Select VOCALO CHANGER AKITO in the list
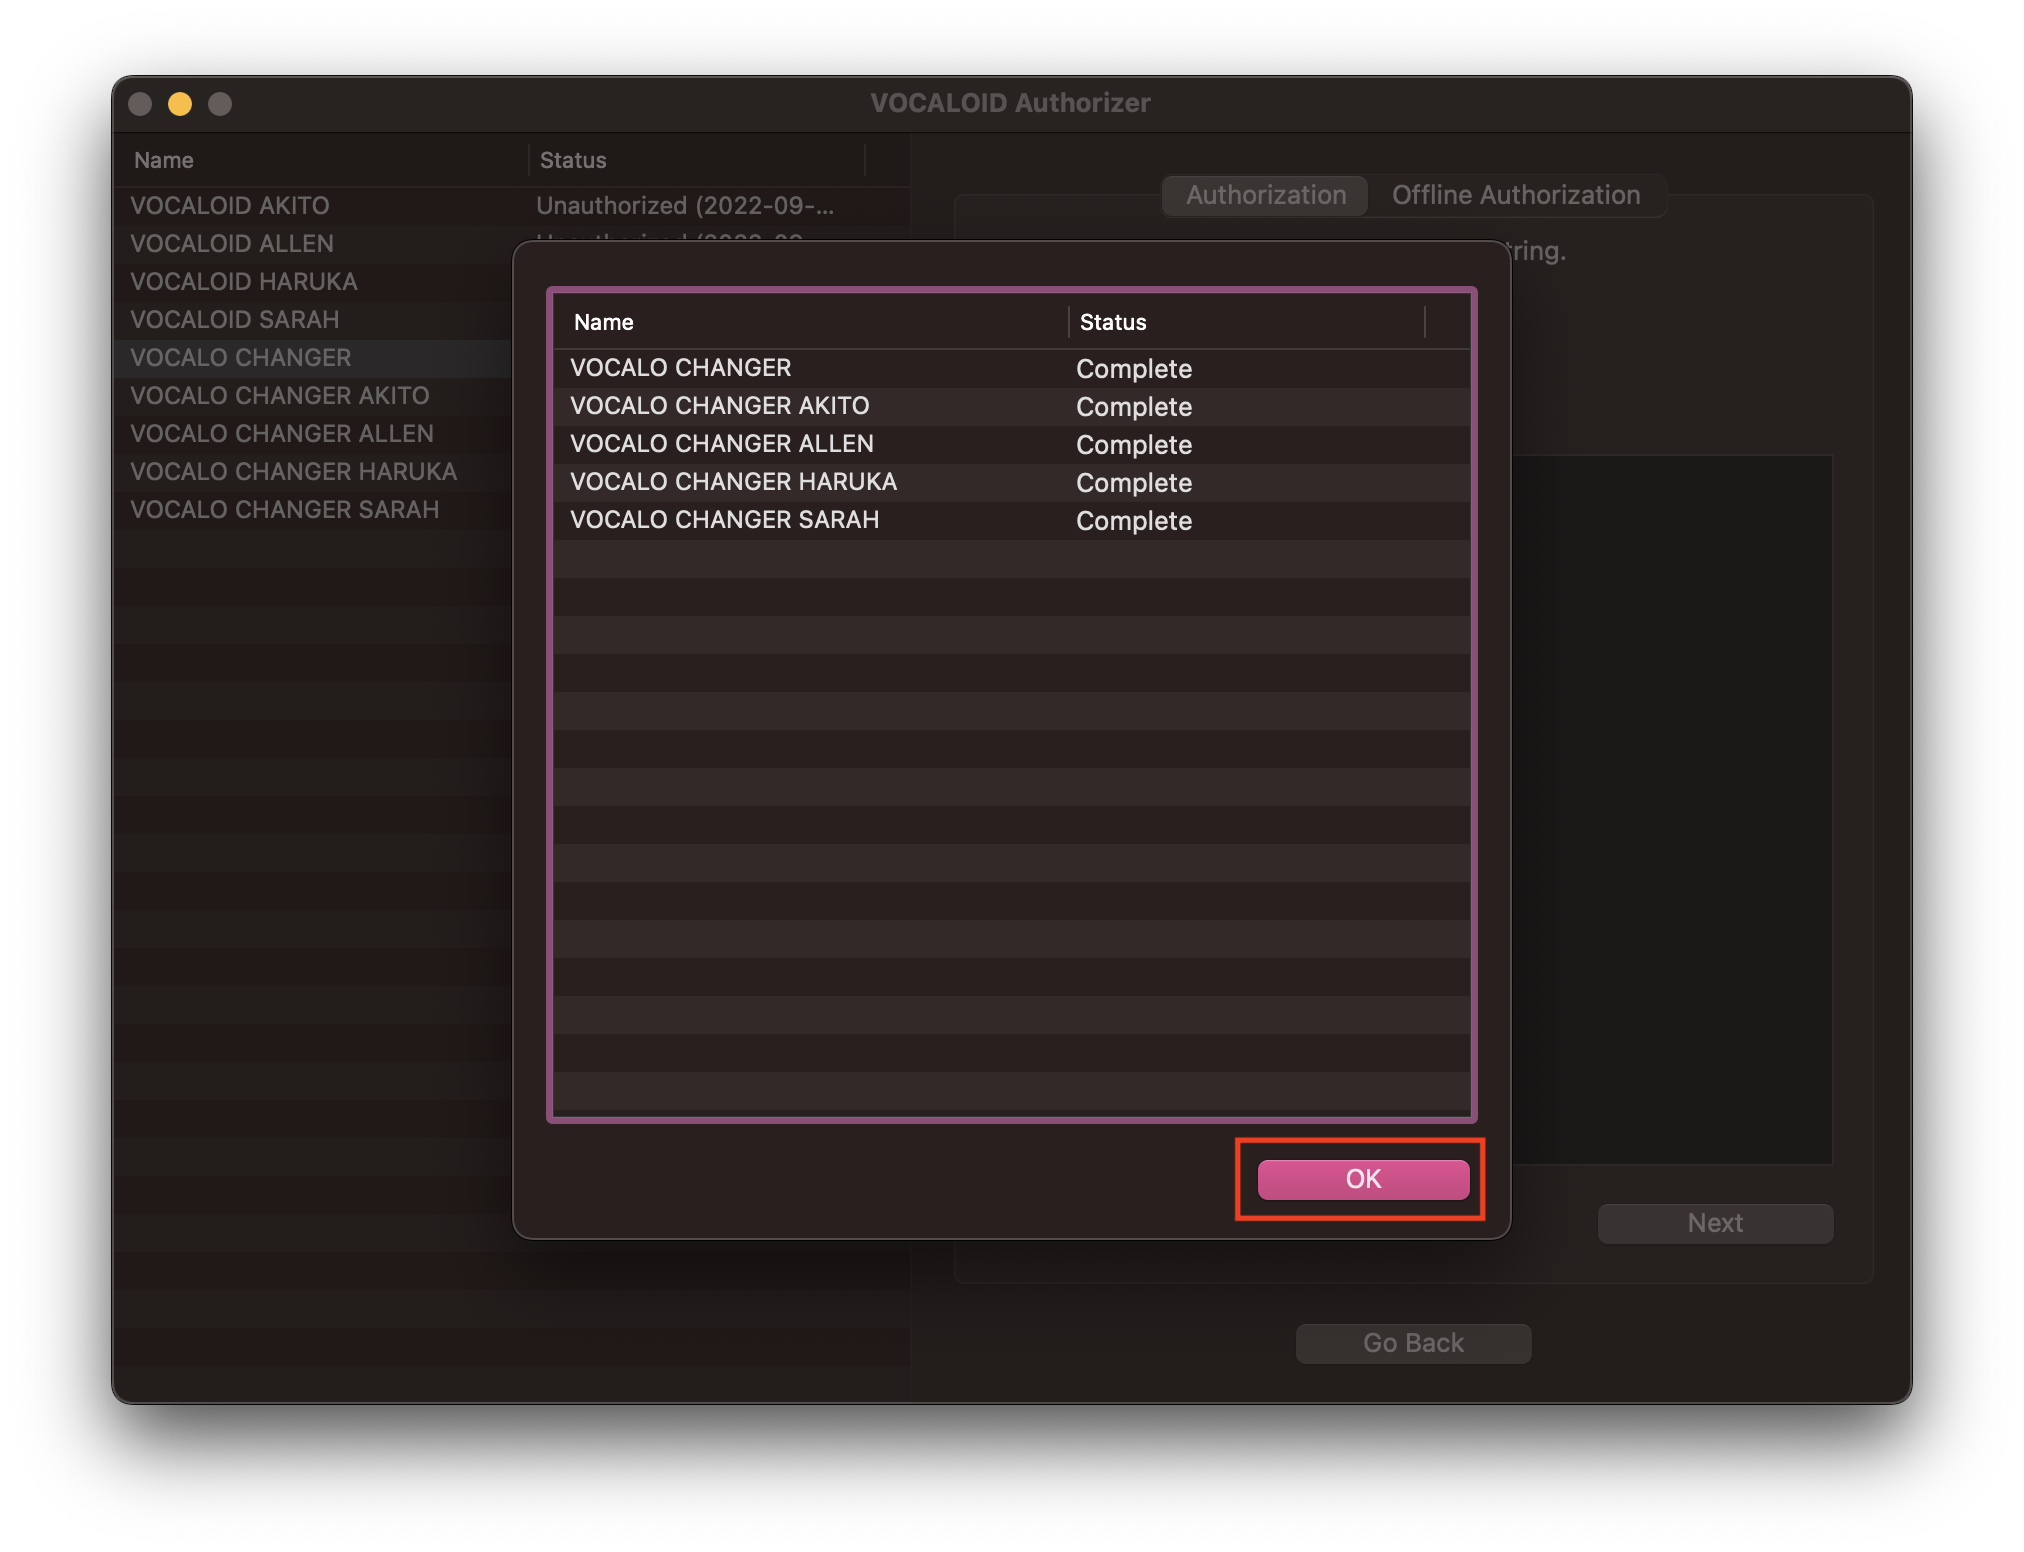2024x1552 pixels. (279, 395)
